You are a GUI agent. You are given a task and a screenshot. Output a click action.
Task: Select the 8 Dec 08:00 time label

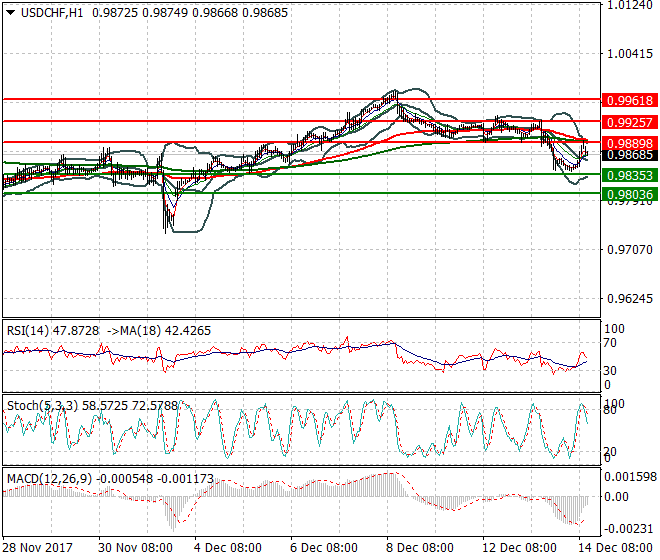pyautogui.click(x=420, y=548)
